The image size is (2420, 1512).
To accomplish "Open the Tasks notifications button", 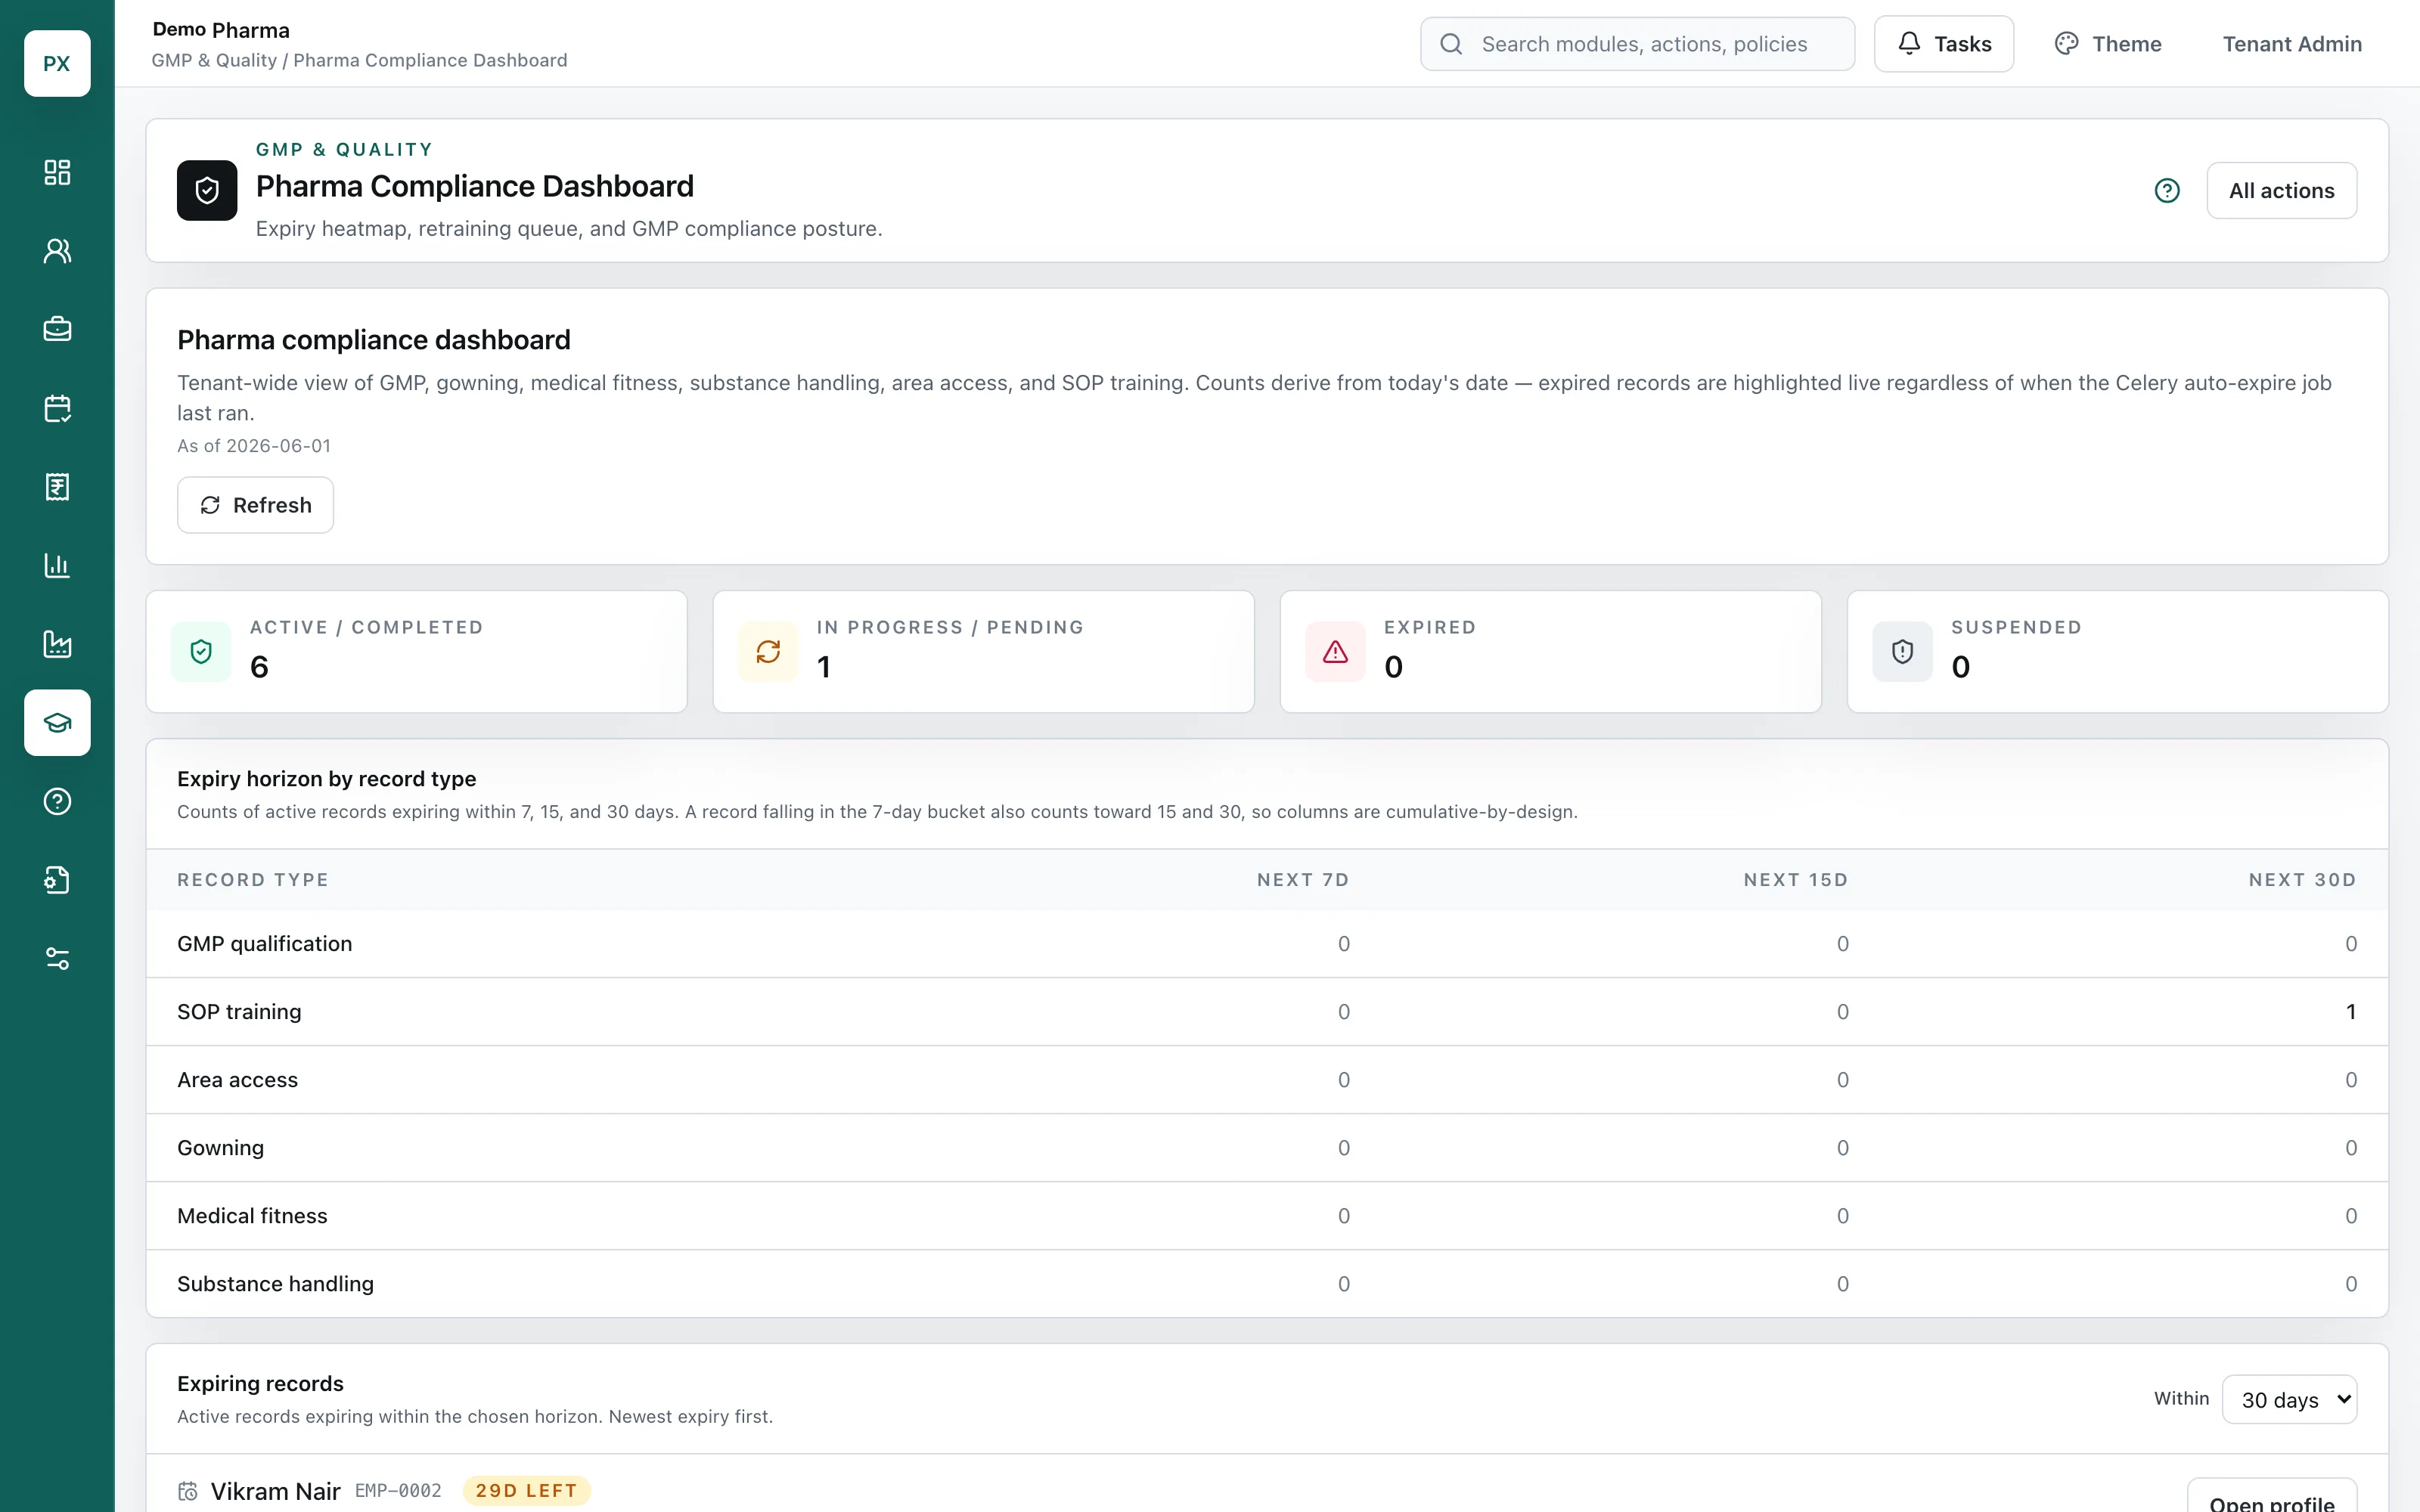I will [1943, 44].
